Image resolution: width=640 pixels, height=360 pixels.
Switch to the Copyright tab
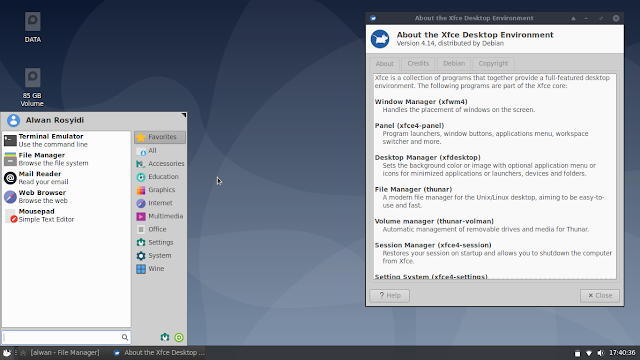point(493,64)
